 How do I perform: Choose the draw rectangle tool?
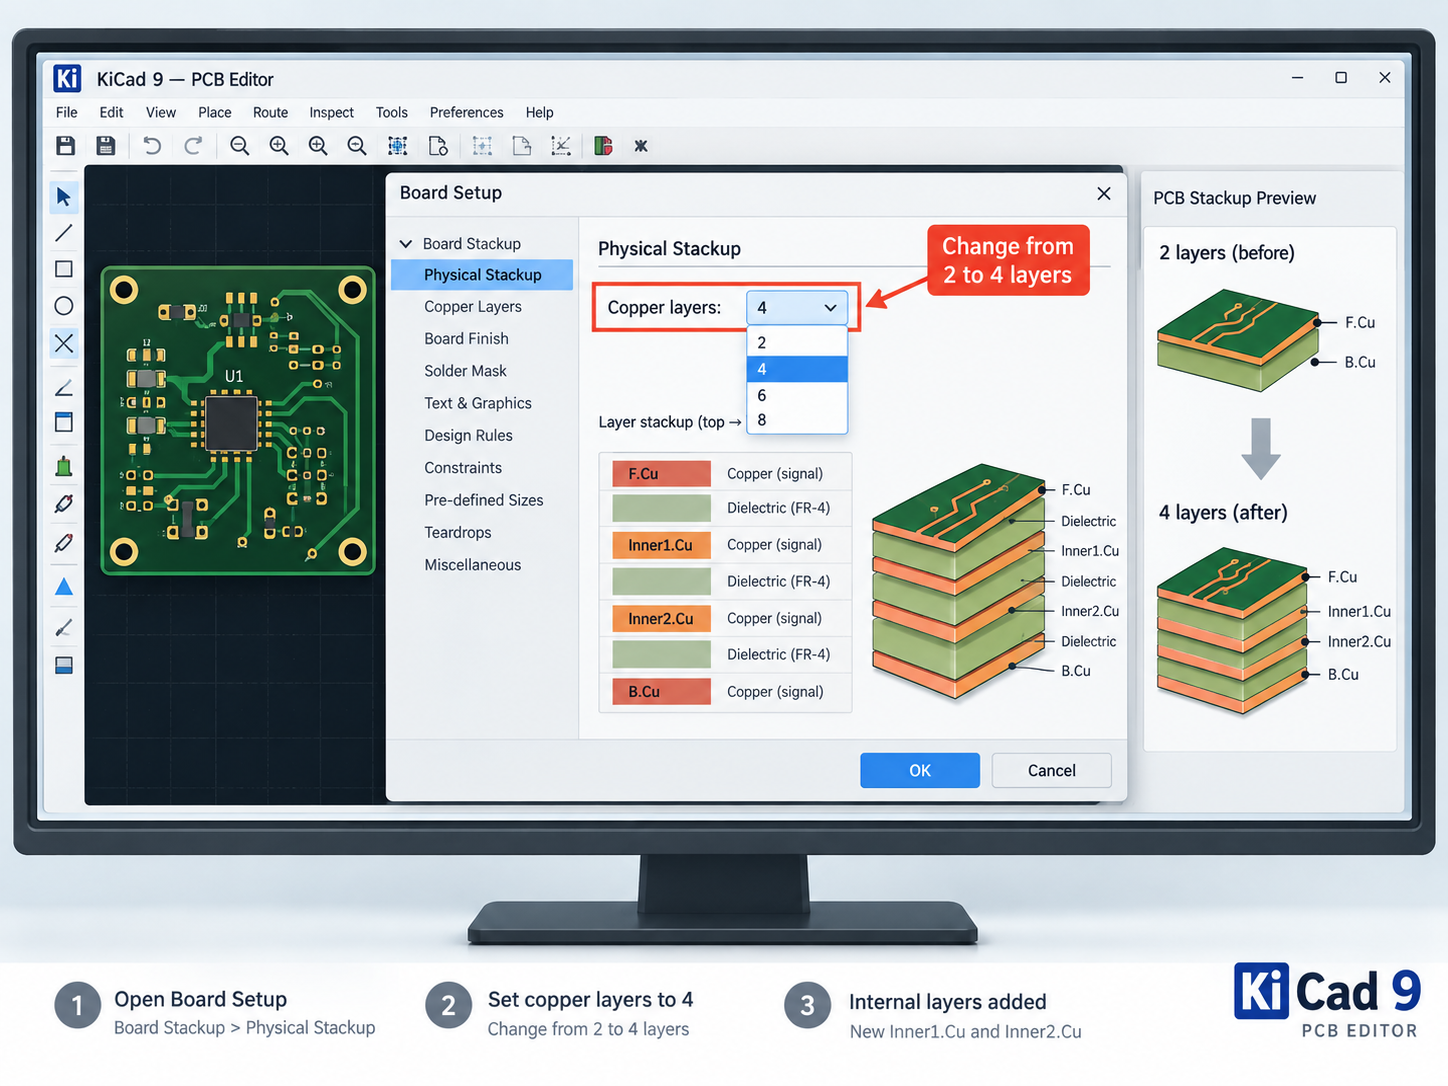point(64,269)
